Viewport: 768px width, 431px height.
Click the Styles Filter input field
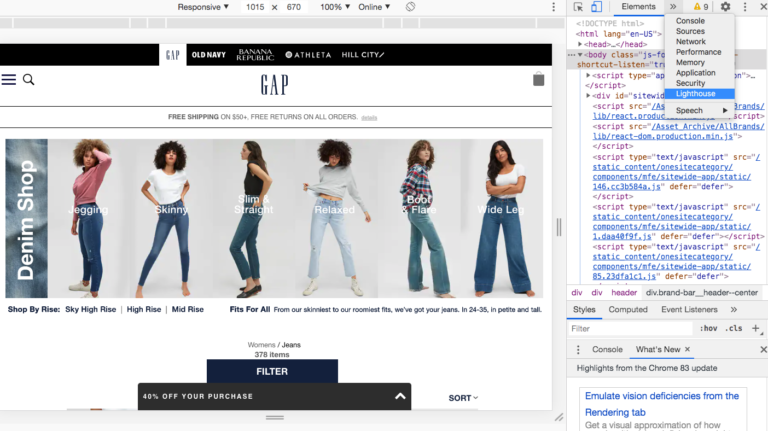click(631, 329)
